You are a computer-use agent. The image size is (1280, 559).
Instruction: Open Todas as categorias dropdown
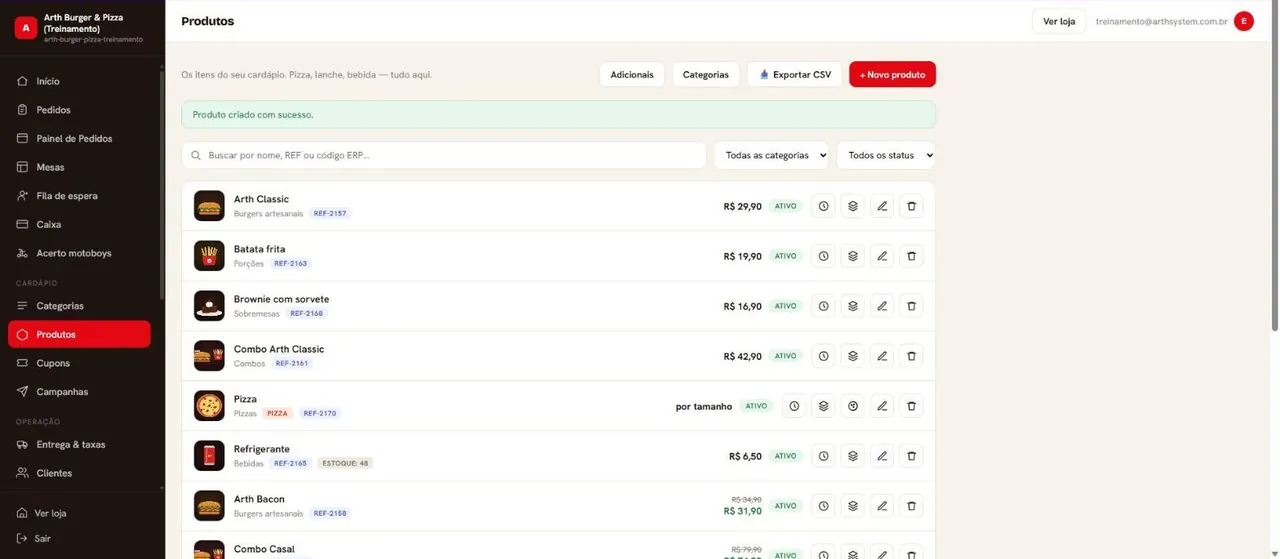[x=772, y=155]
